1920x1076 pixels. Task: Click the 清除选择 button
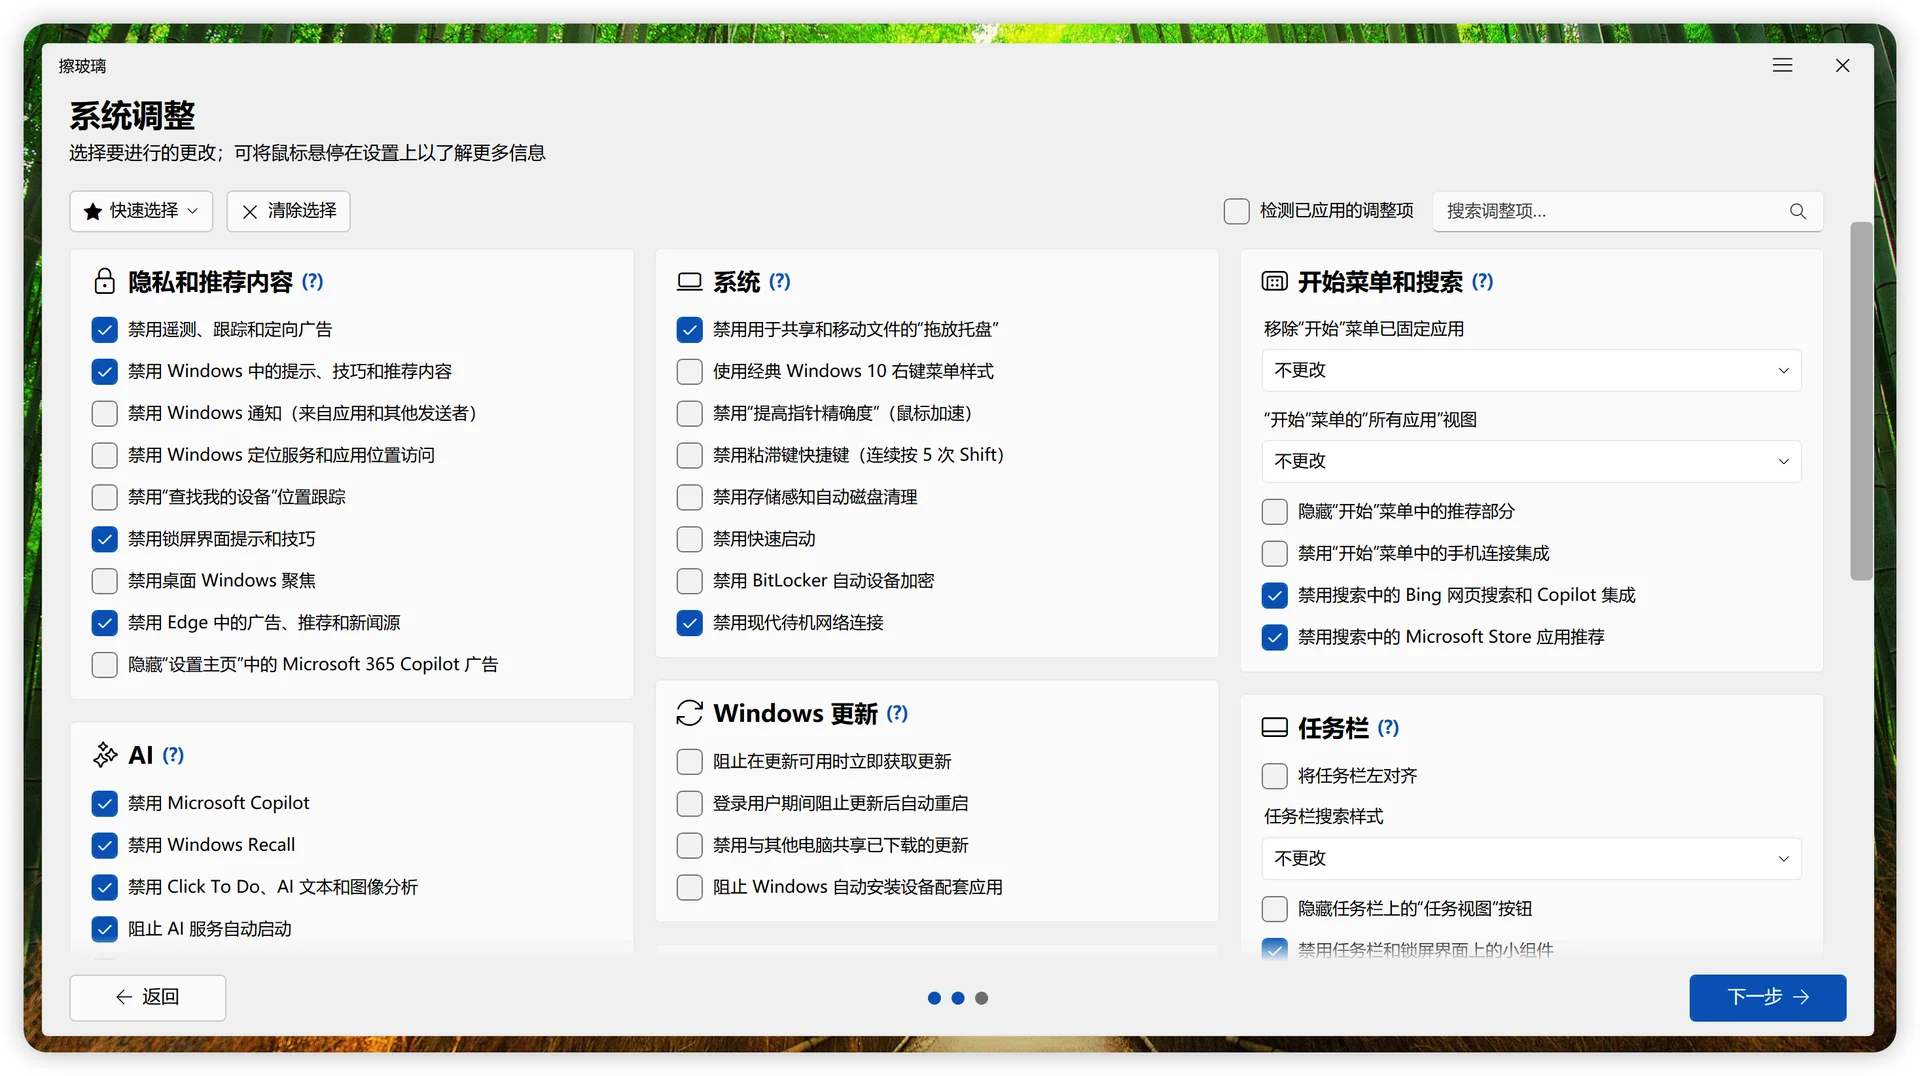[x=288, y=211]
